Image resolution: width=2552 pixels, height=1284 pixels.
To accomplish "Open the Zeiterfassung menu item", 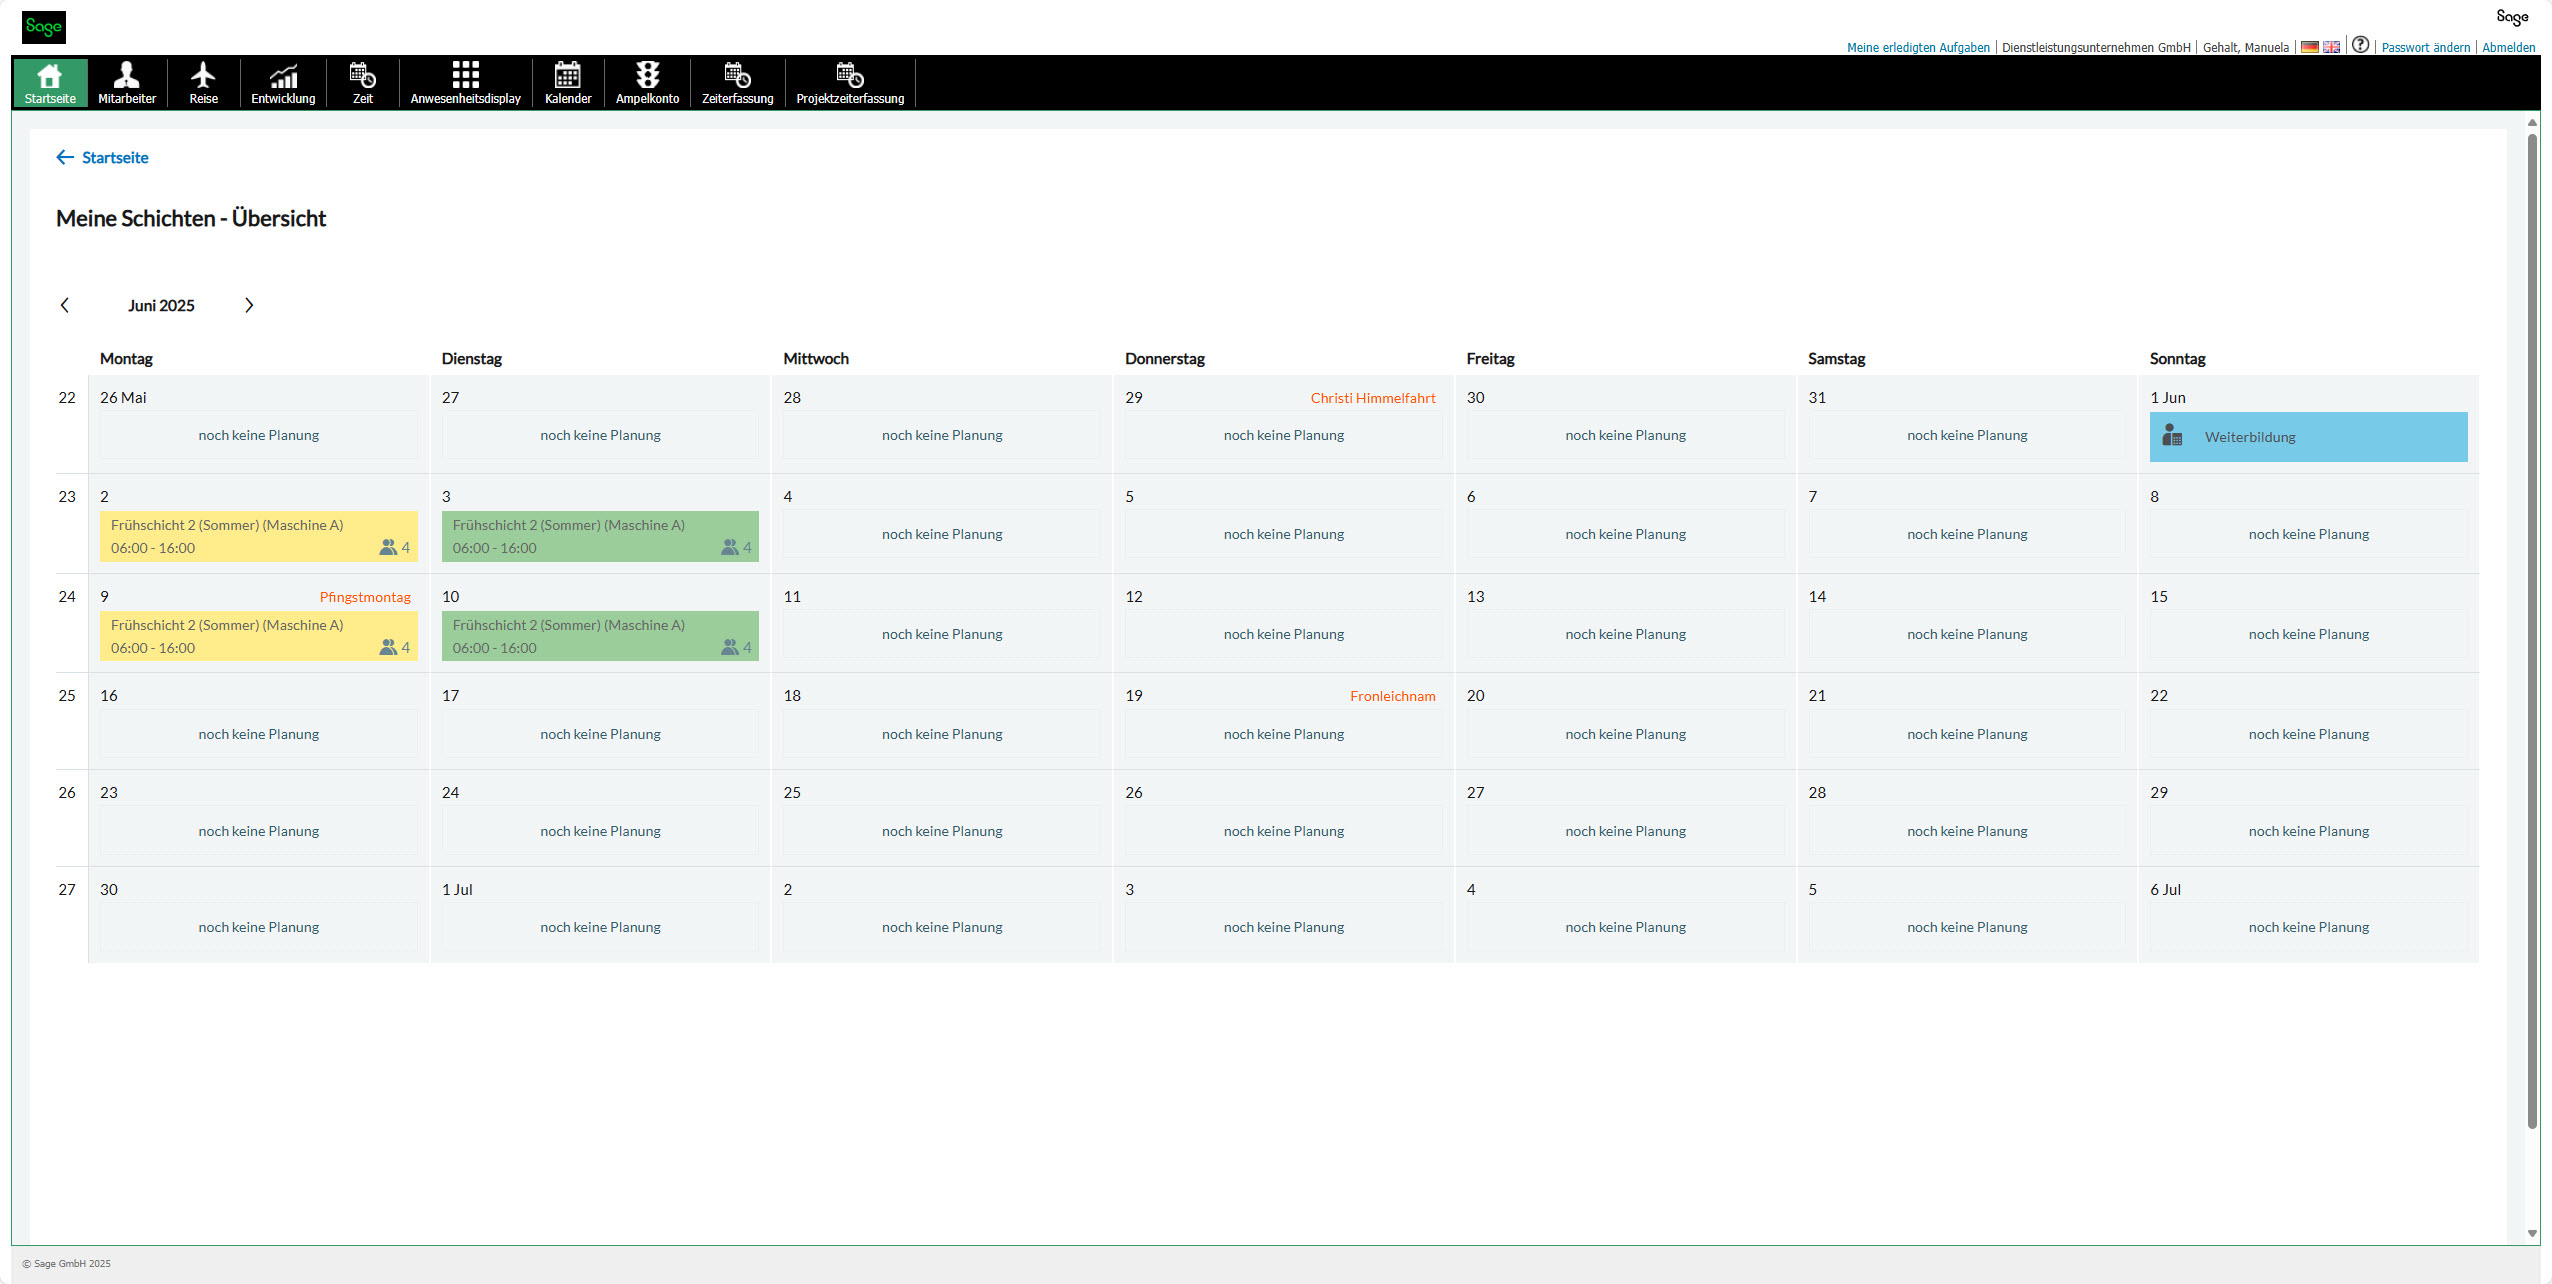I will [x=737, y=83].
